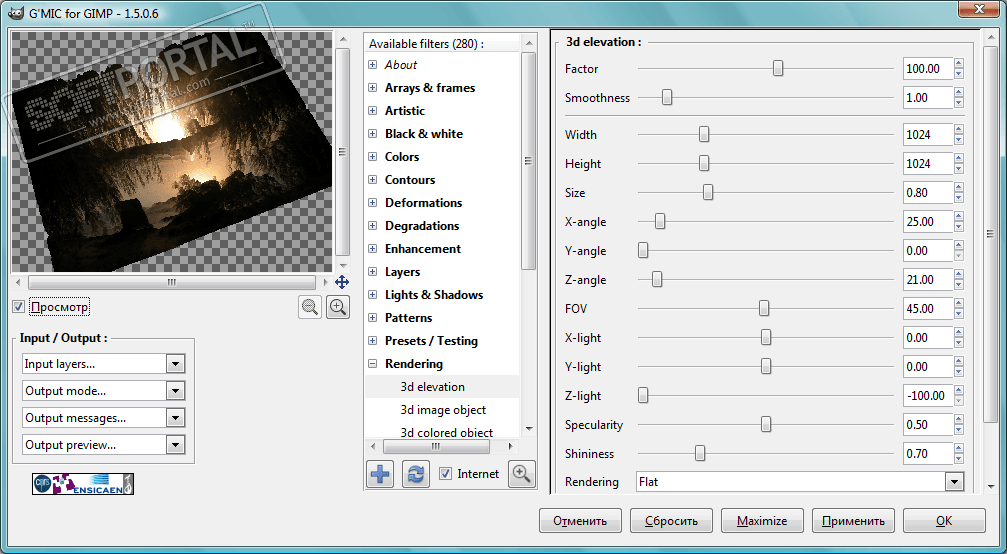Click the Y-light slider handle
Image resolution: width=1007 pixels, height=554 pixels.
pyautogui.click(x=766, y=367)
